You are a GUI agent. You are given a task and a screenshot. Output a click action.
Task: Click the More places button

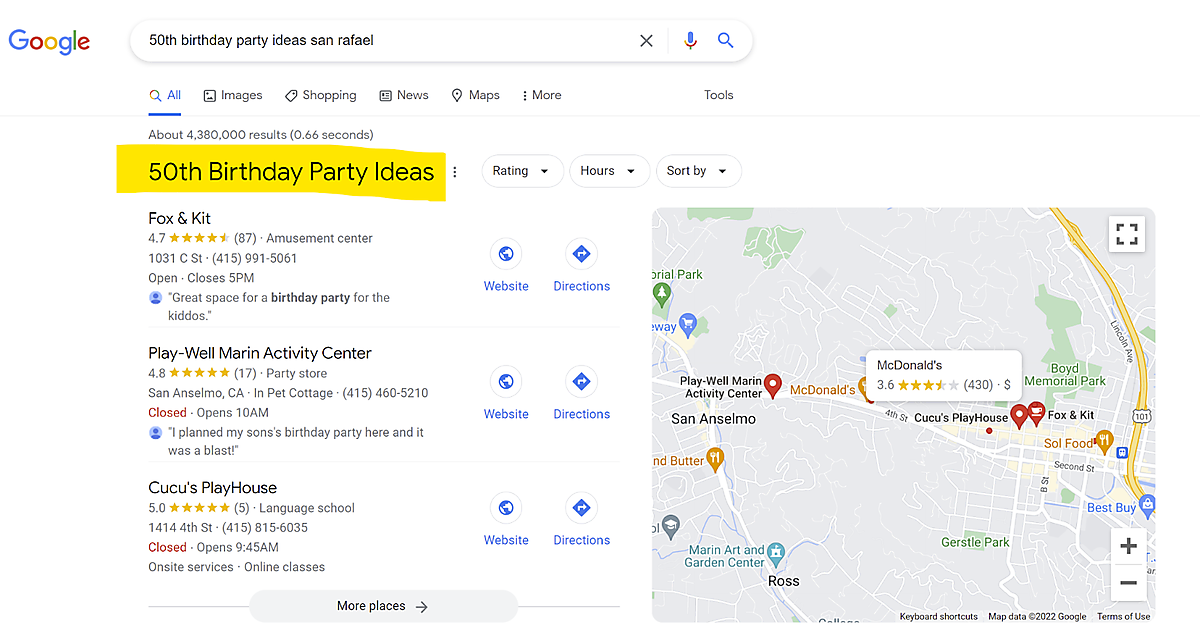383,606
